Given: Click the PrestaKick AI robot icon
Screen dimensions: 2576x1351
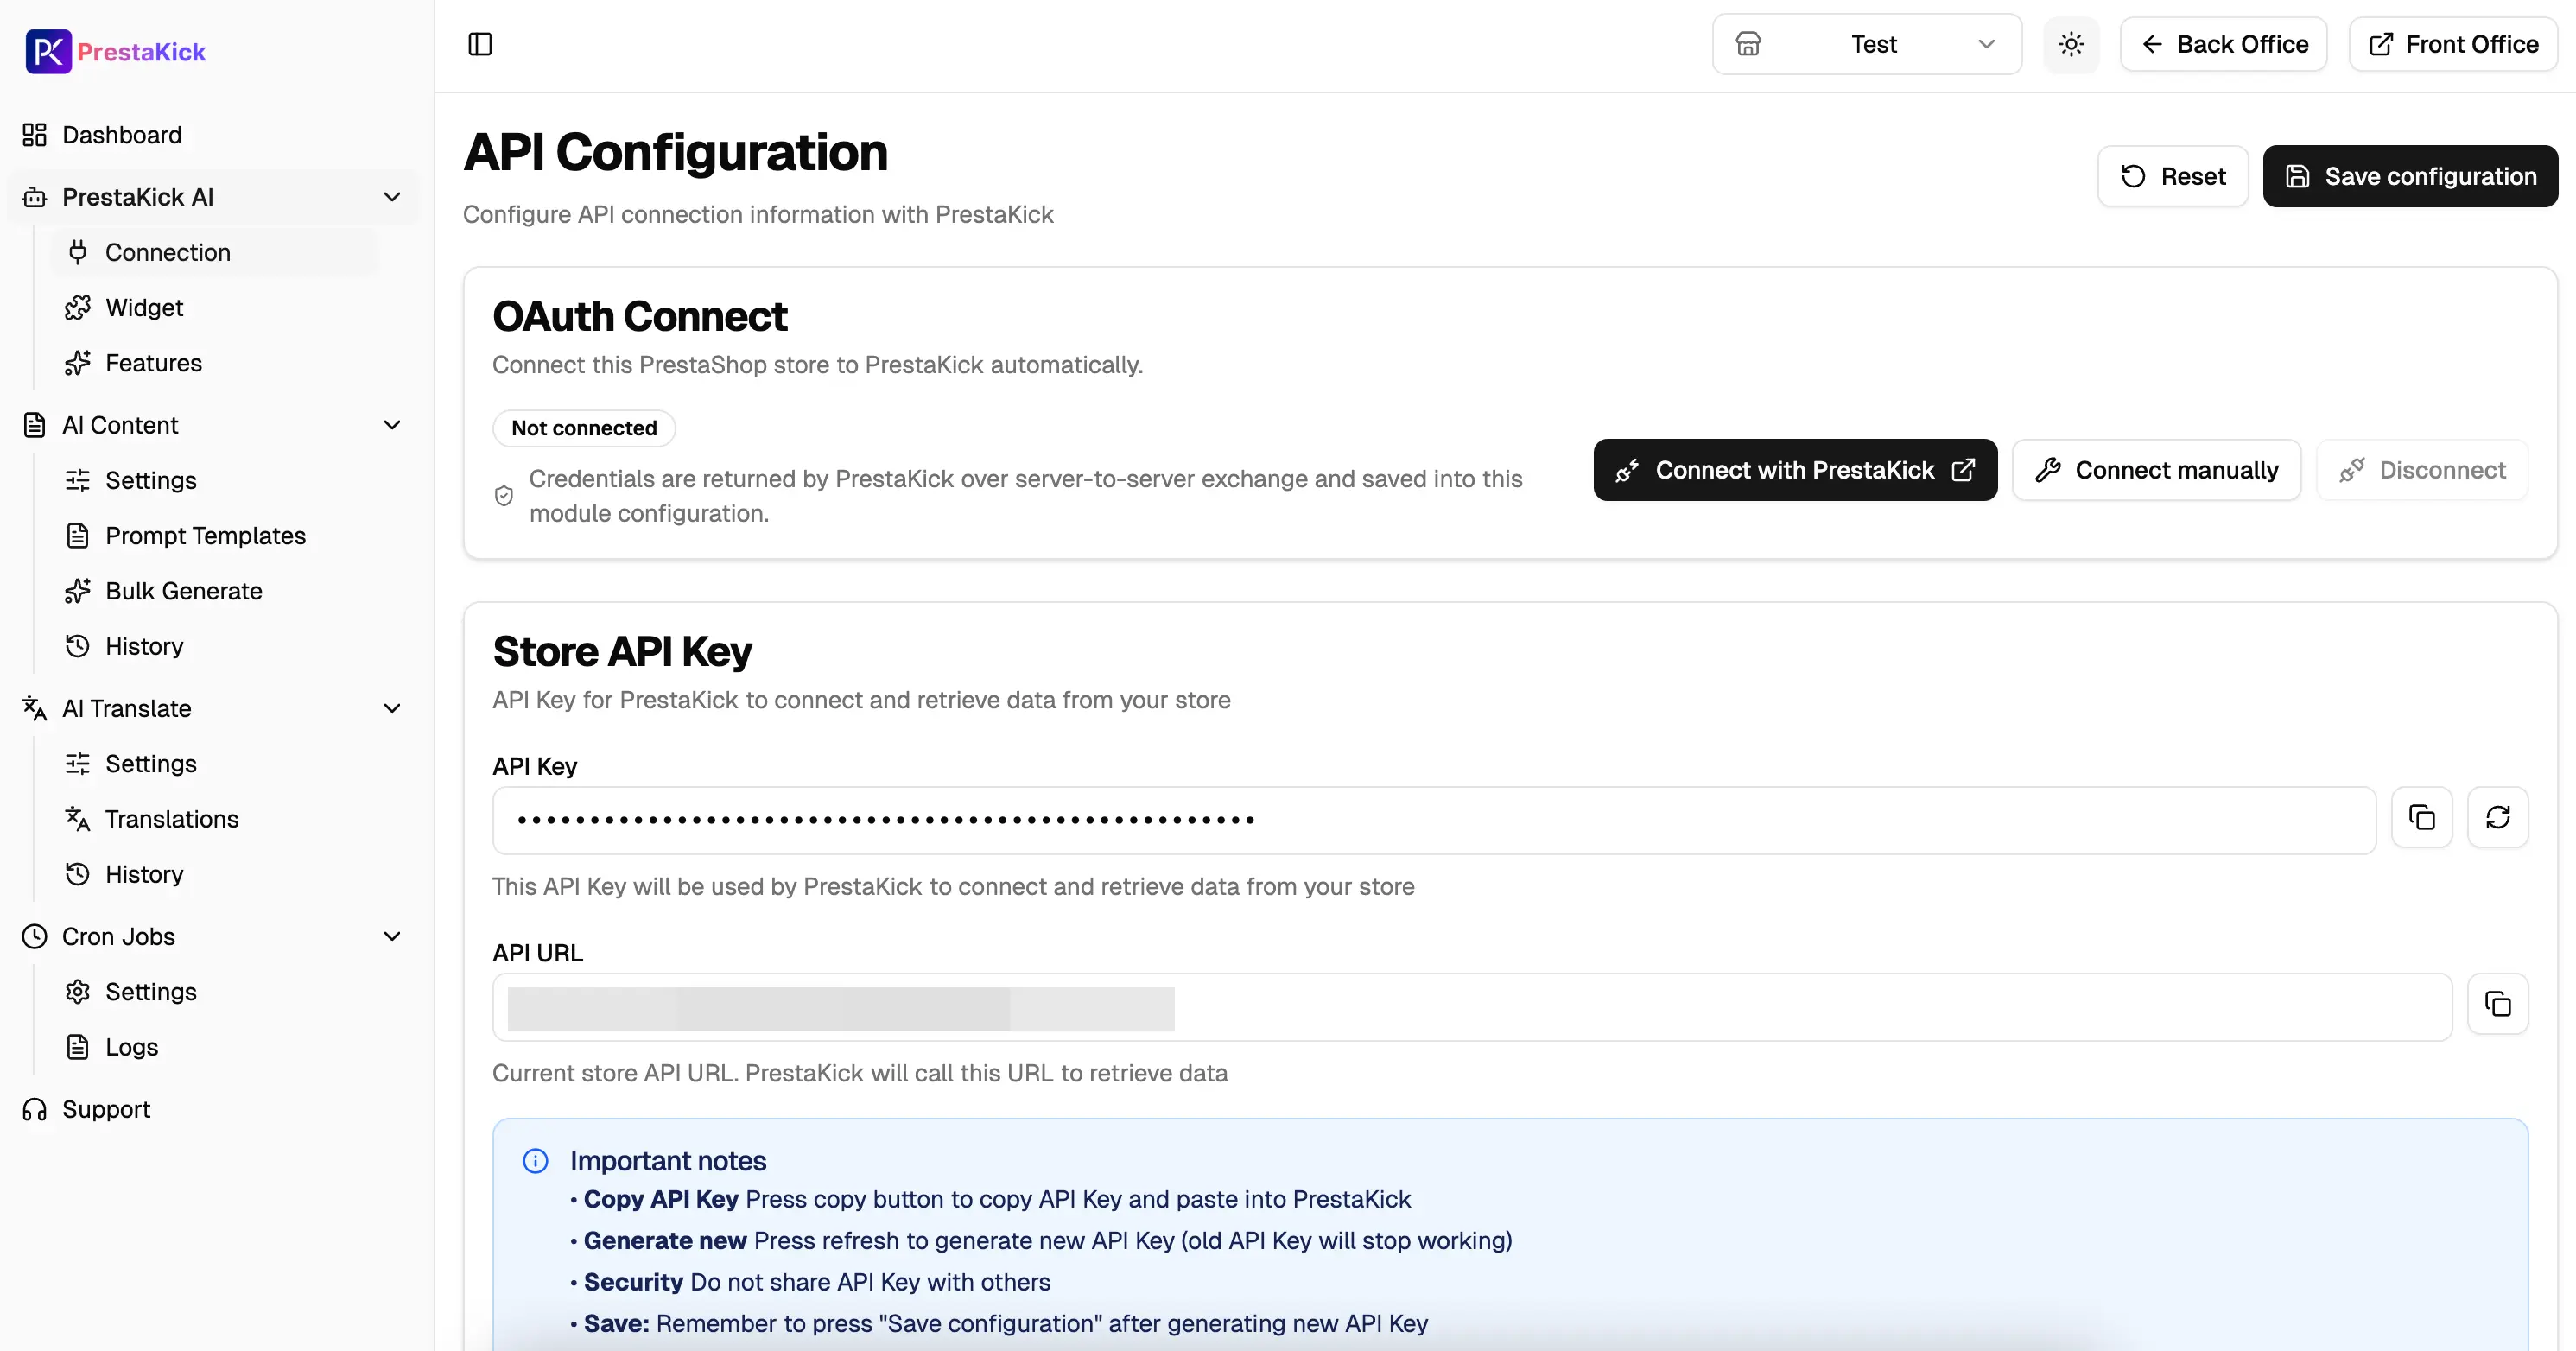Looking at the screenshot, I should tap(35, 197).
